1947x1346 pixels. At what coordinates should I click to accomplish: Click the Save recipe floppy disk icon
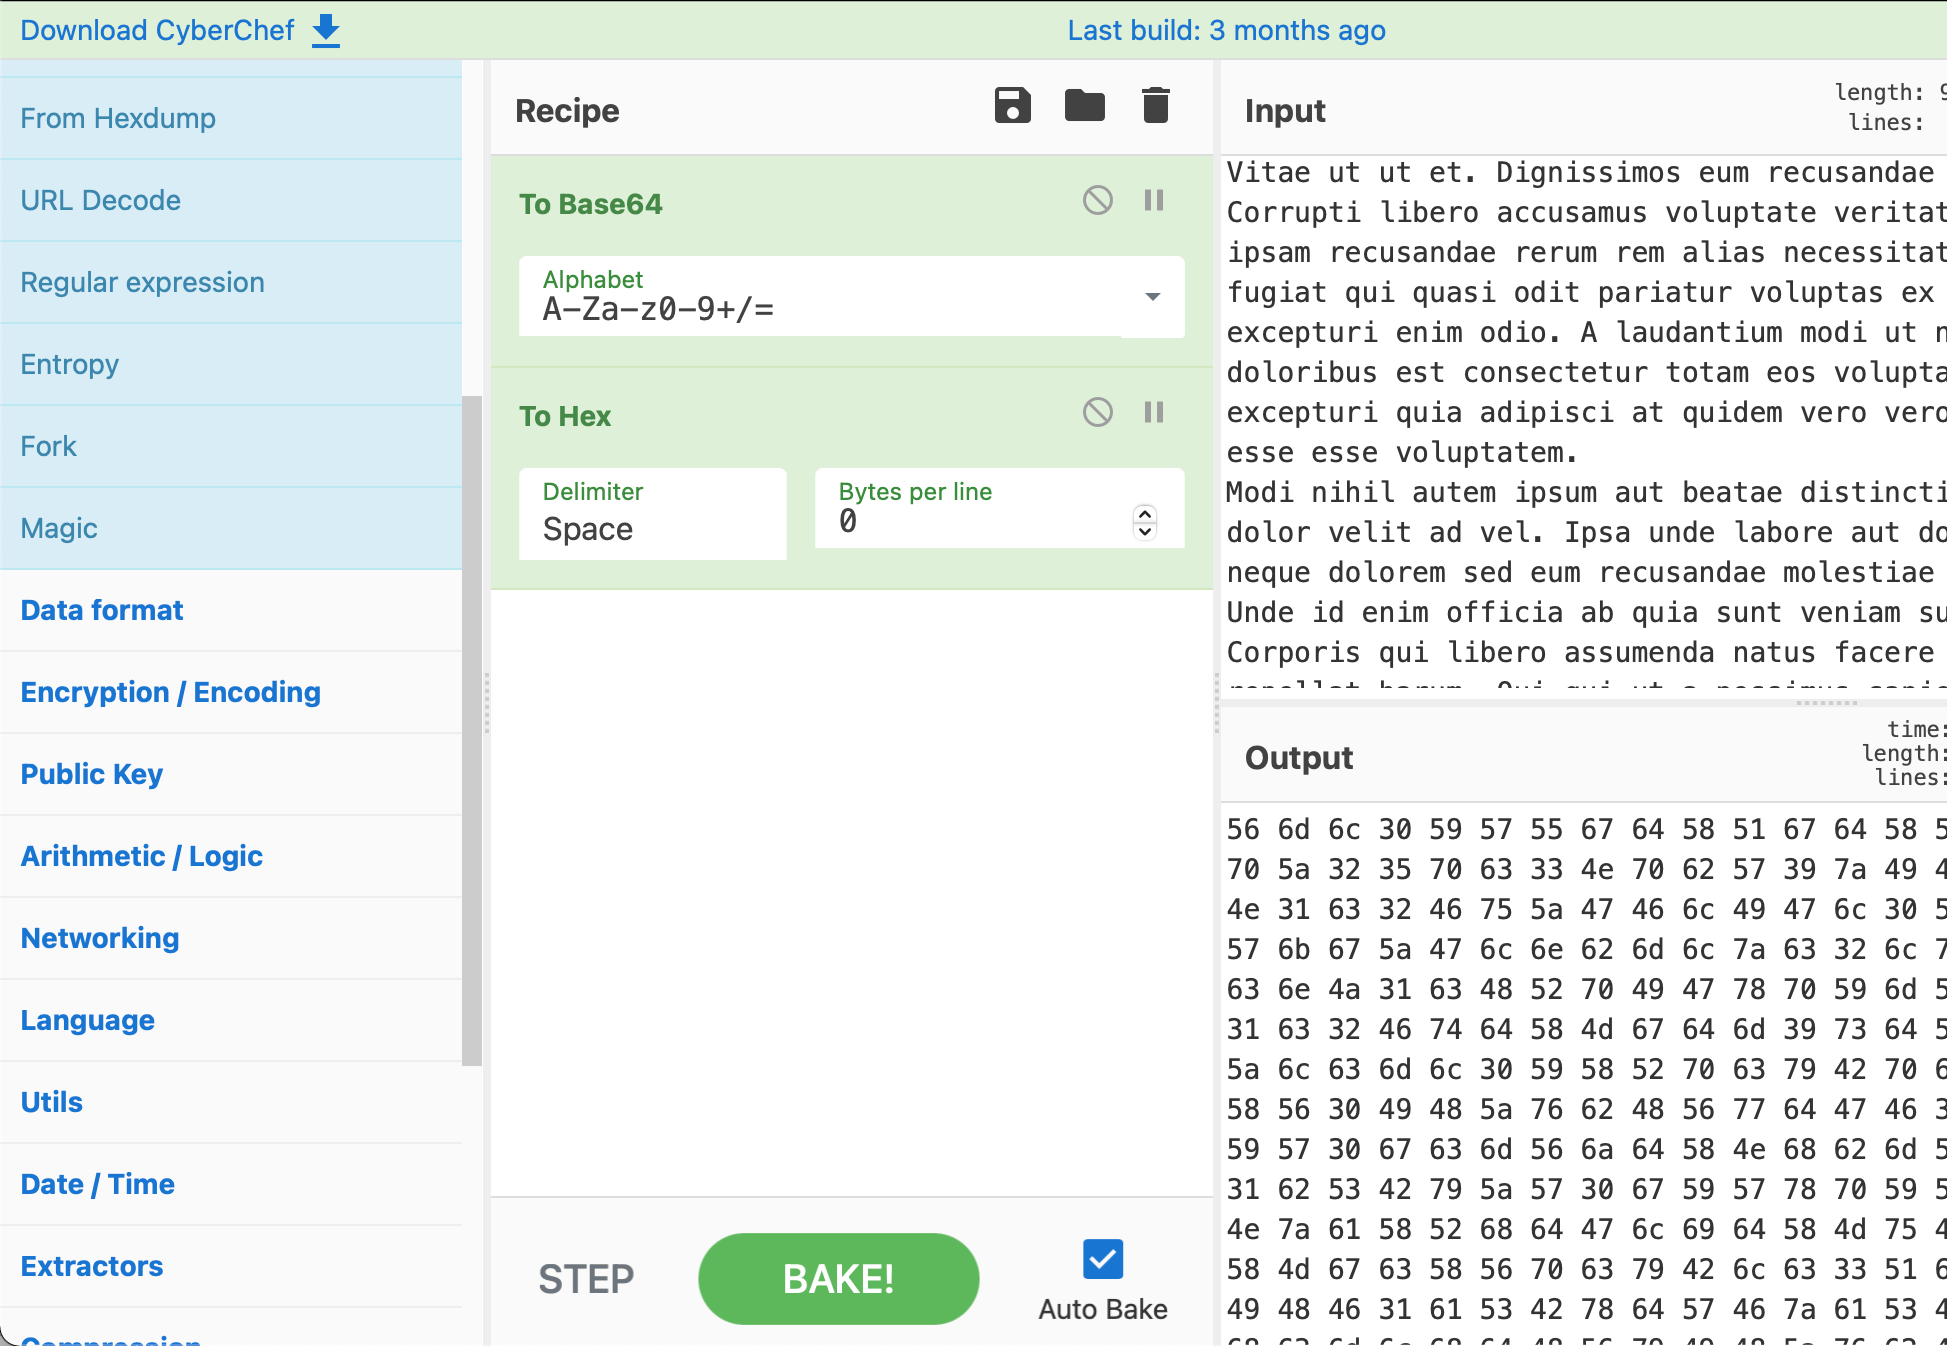tap(1012, 105)
